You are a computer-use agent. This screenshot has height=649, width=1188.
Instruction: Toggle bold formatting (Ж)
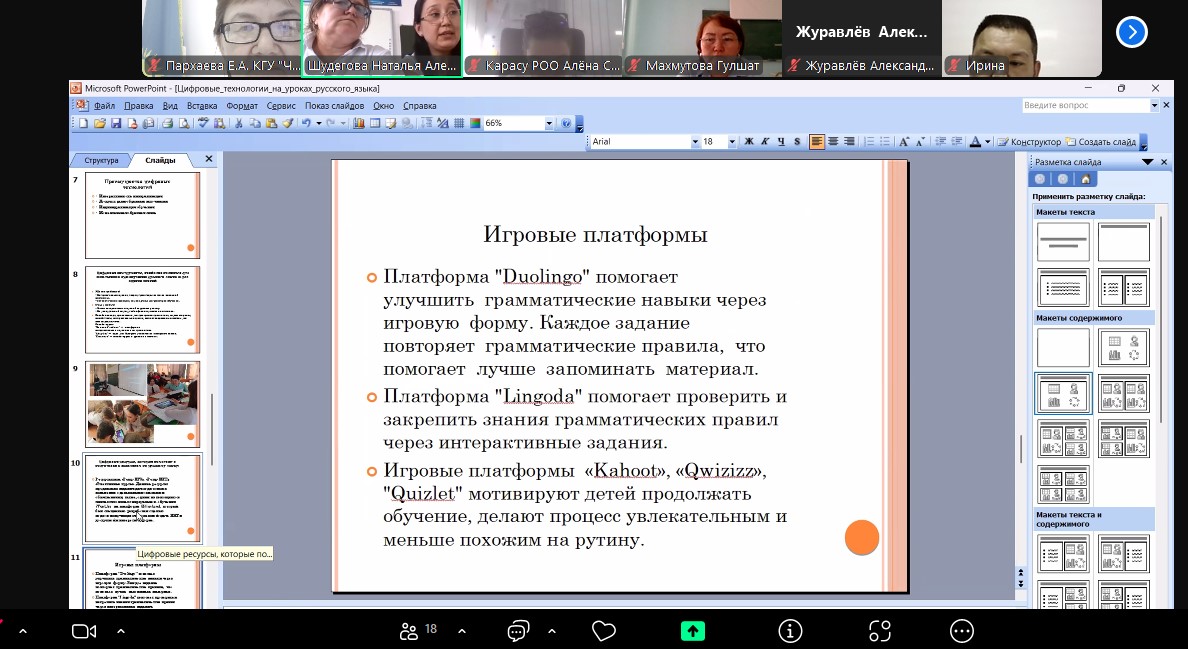[749, 142]
